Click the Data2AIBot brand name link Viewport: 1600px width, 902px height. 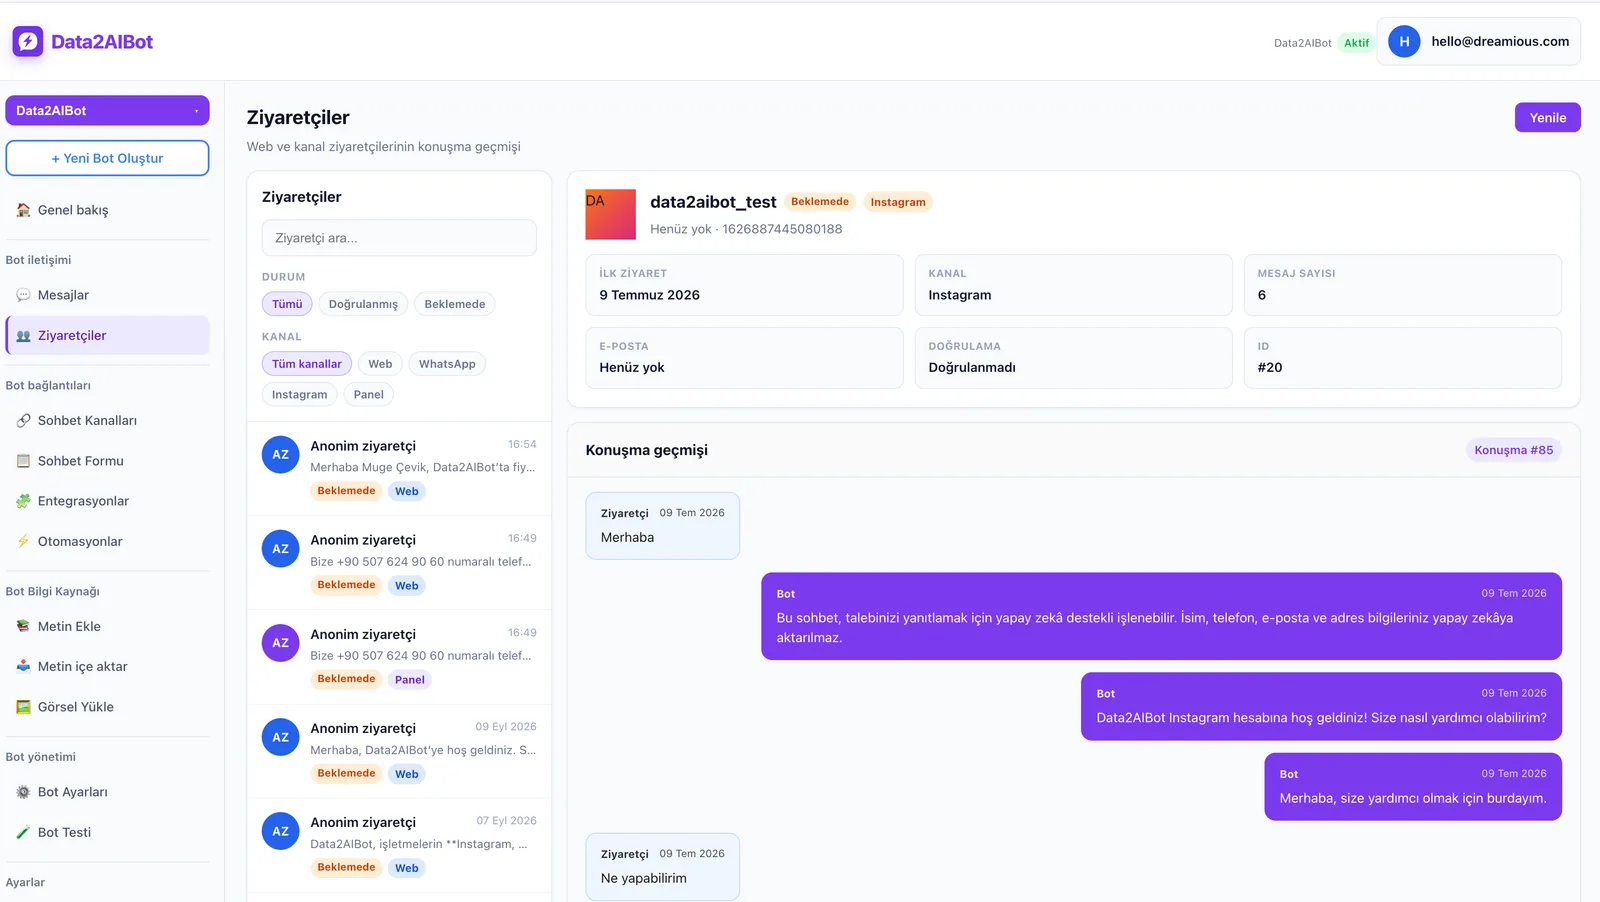pyautogui.click(x=102, y=42)
